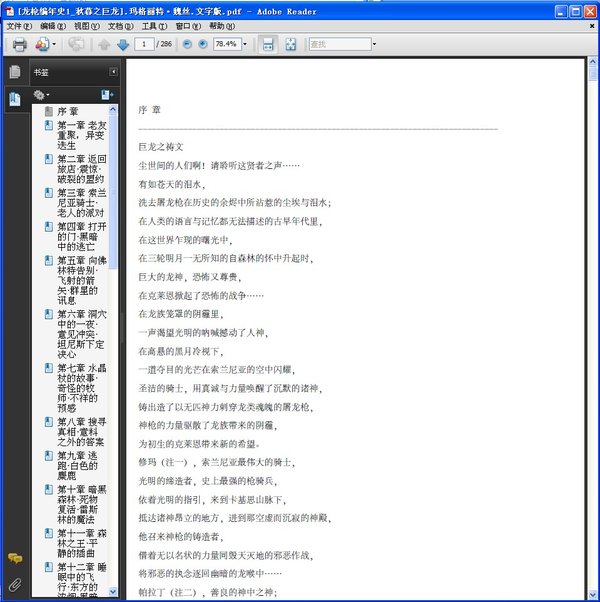This screenshot has height=602, width=600.
Task: Click bookmark icon beside 第一章
Action: point(49,126)
